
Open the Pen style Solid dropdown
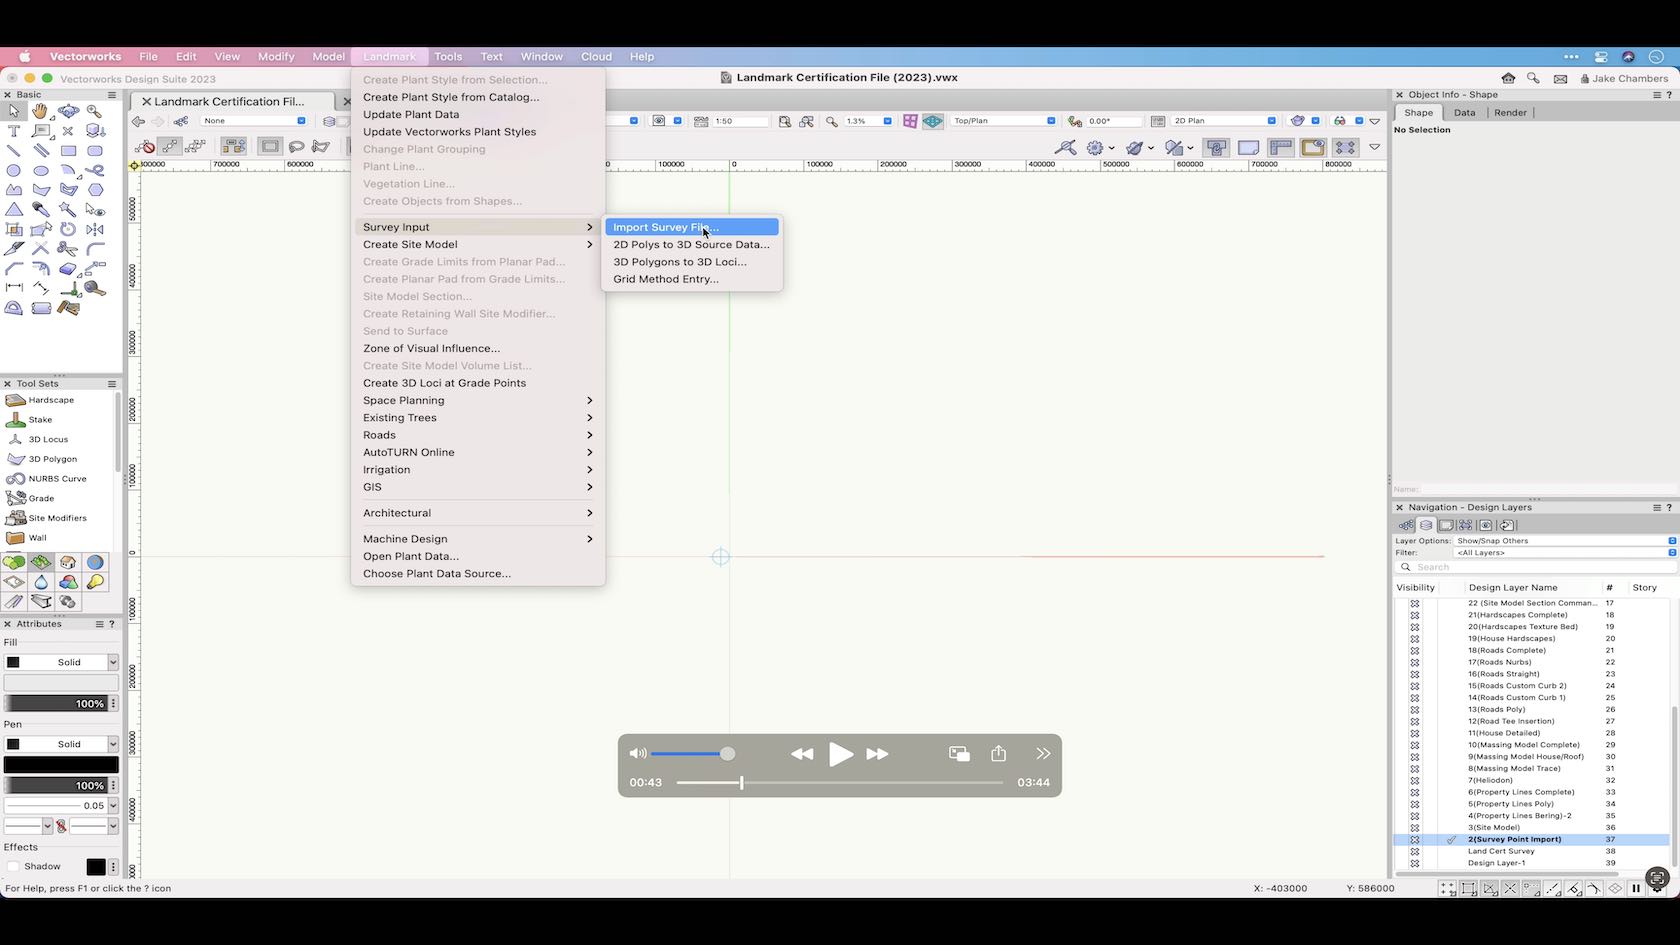[x=61, y=744]
